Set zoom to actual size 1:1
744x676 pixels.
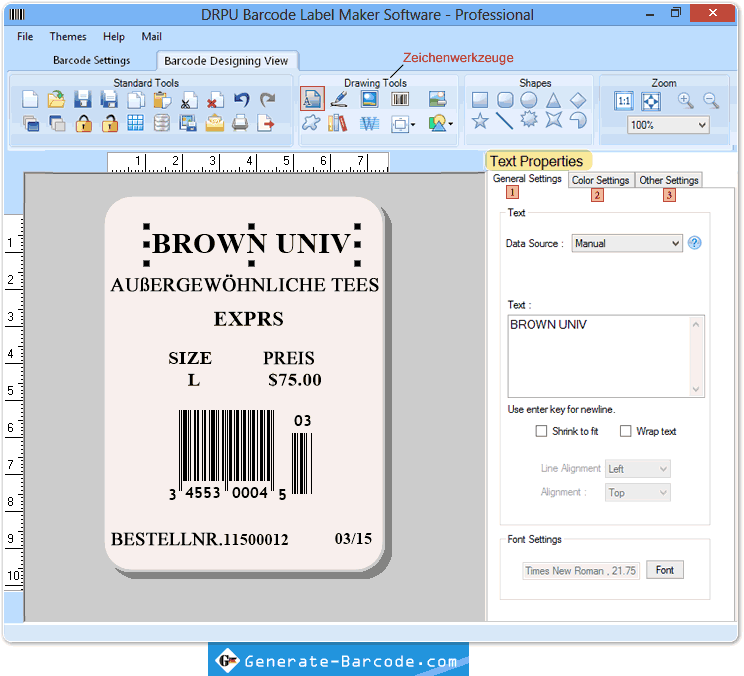pos(623,101)
